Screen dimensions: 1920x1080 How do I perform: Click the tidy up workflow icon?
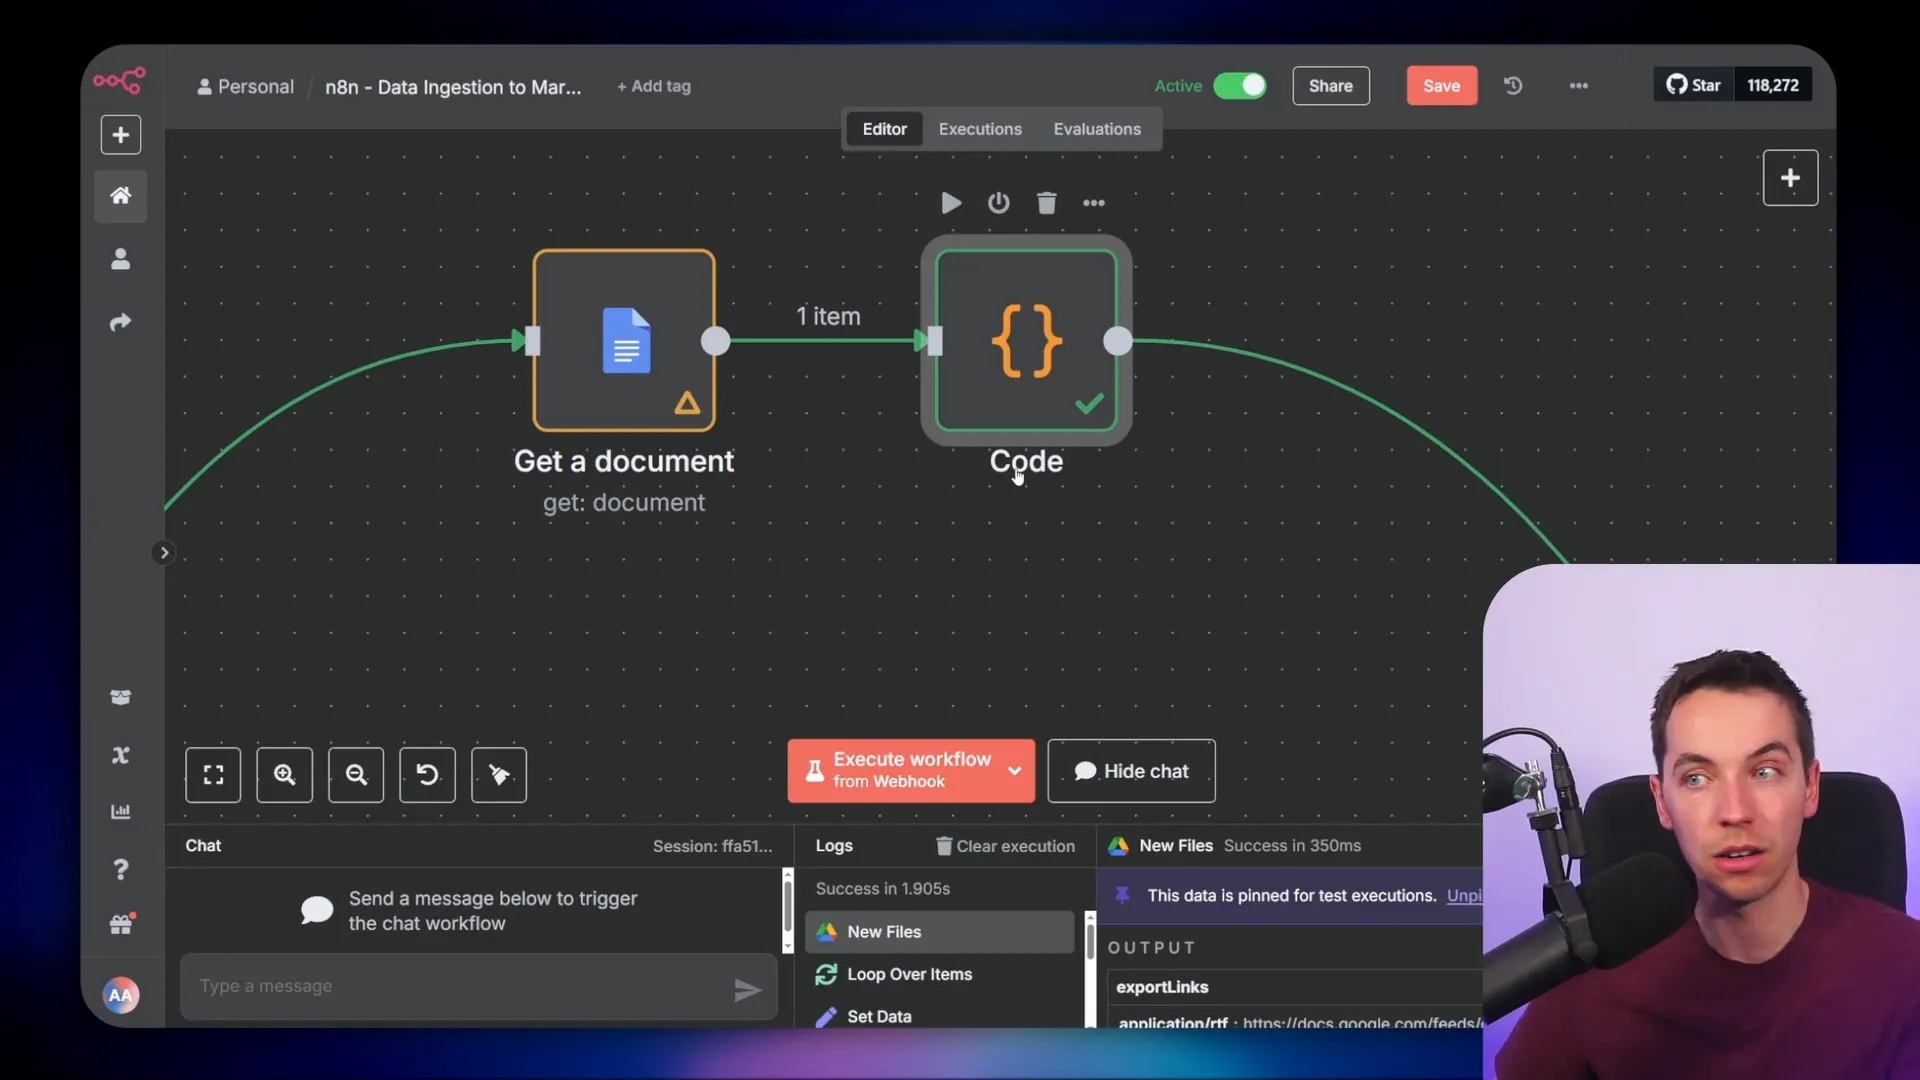pos(499,774)
